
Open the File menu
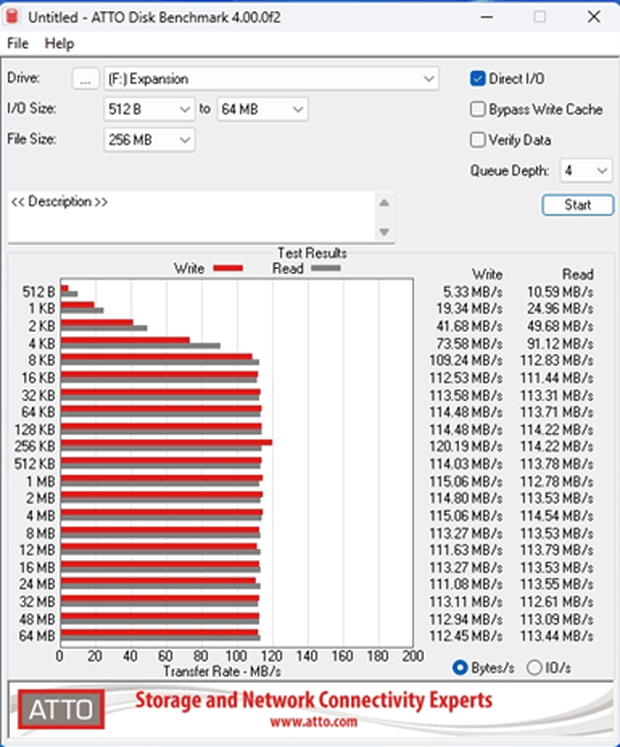point(18,43)
